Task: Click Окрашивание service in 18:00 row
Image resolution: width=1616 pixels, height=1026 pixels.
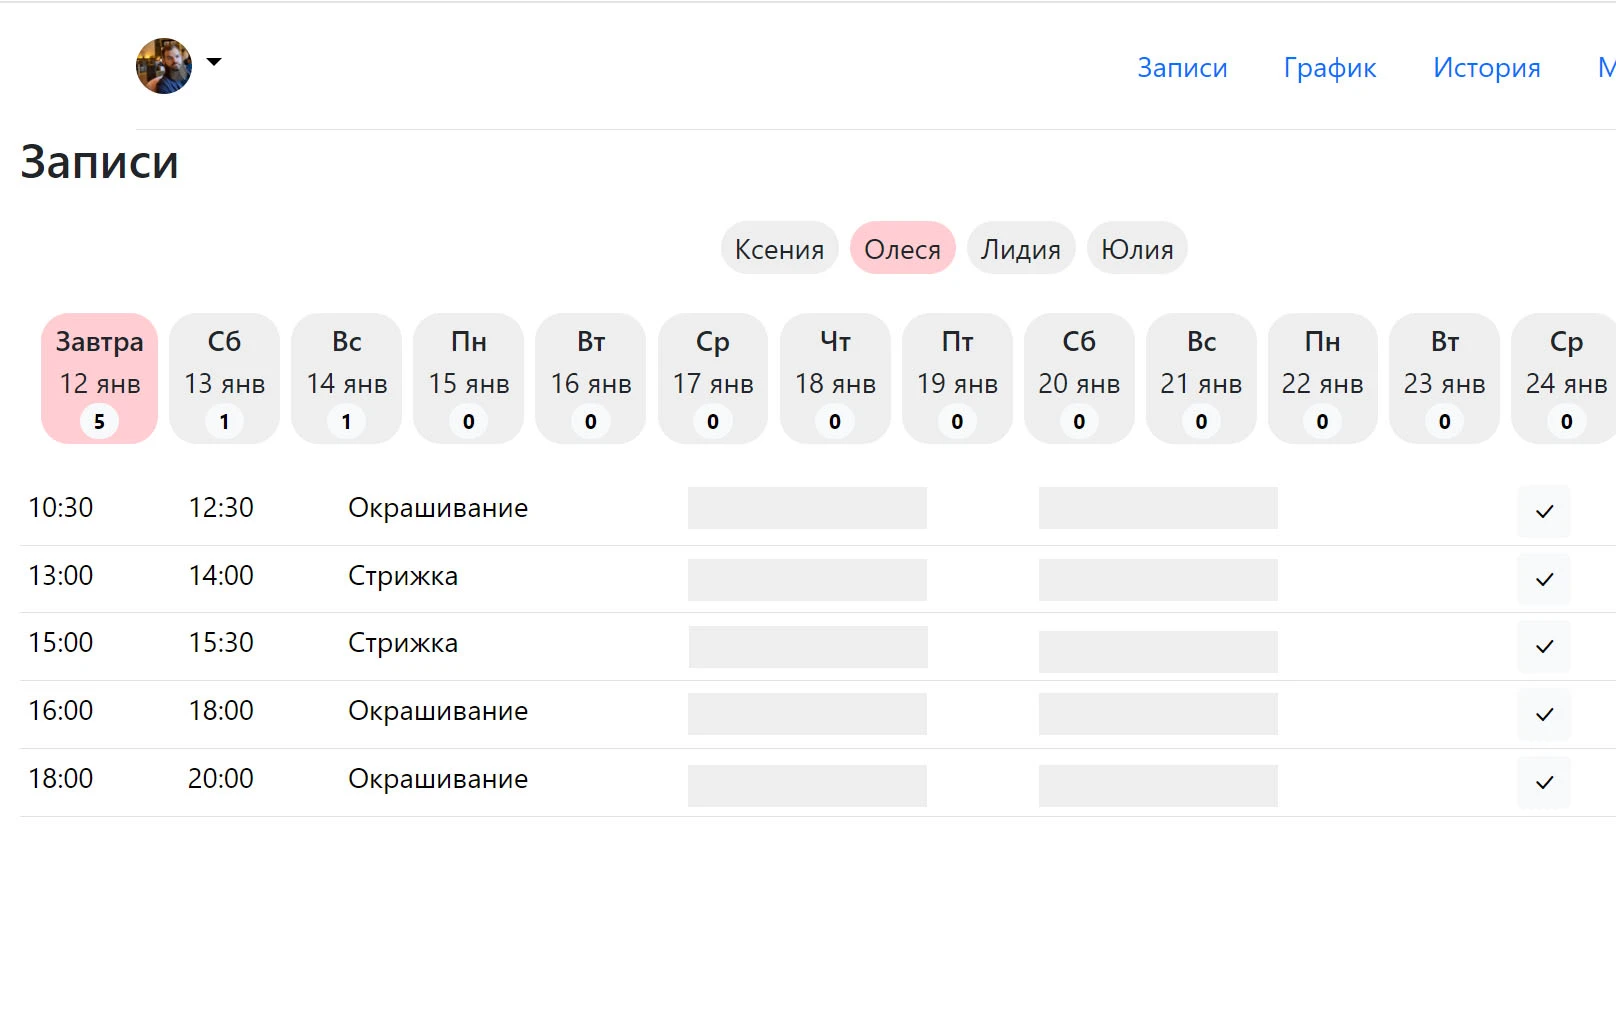Action: (x=438, y=779)
